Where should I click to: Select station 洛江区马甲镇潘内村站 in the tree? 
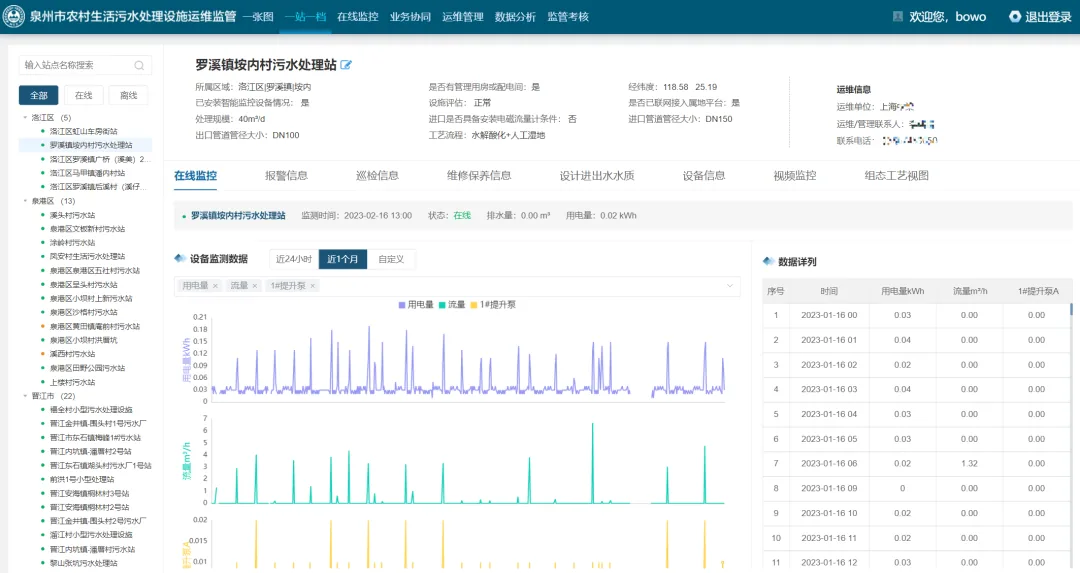click(87, 173)
